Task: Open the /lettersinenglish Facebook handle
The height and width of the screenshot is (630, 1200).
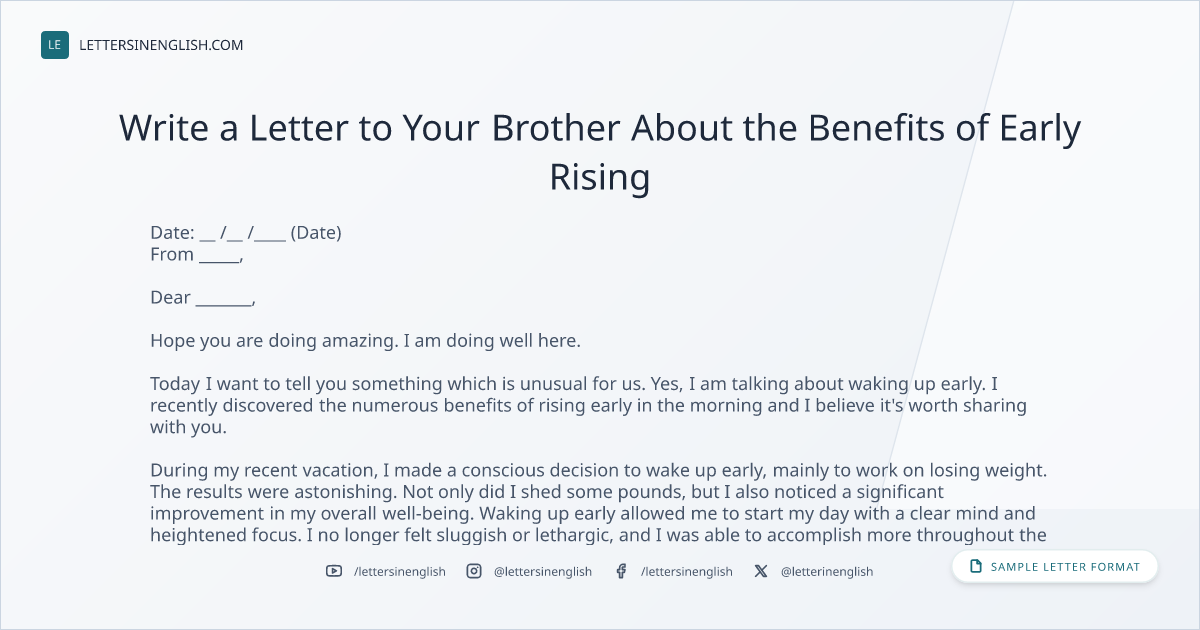Action: tap(687, 571)
